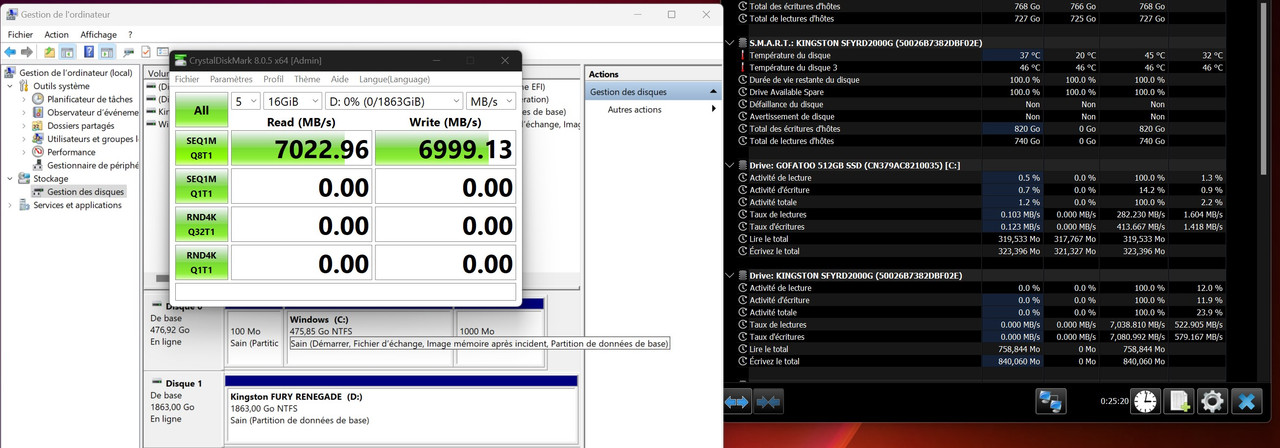Click the blue X close sensors icon
The height and width of the screenshot is (448, 1280).
pos(1247,402)
